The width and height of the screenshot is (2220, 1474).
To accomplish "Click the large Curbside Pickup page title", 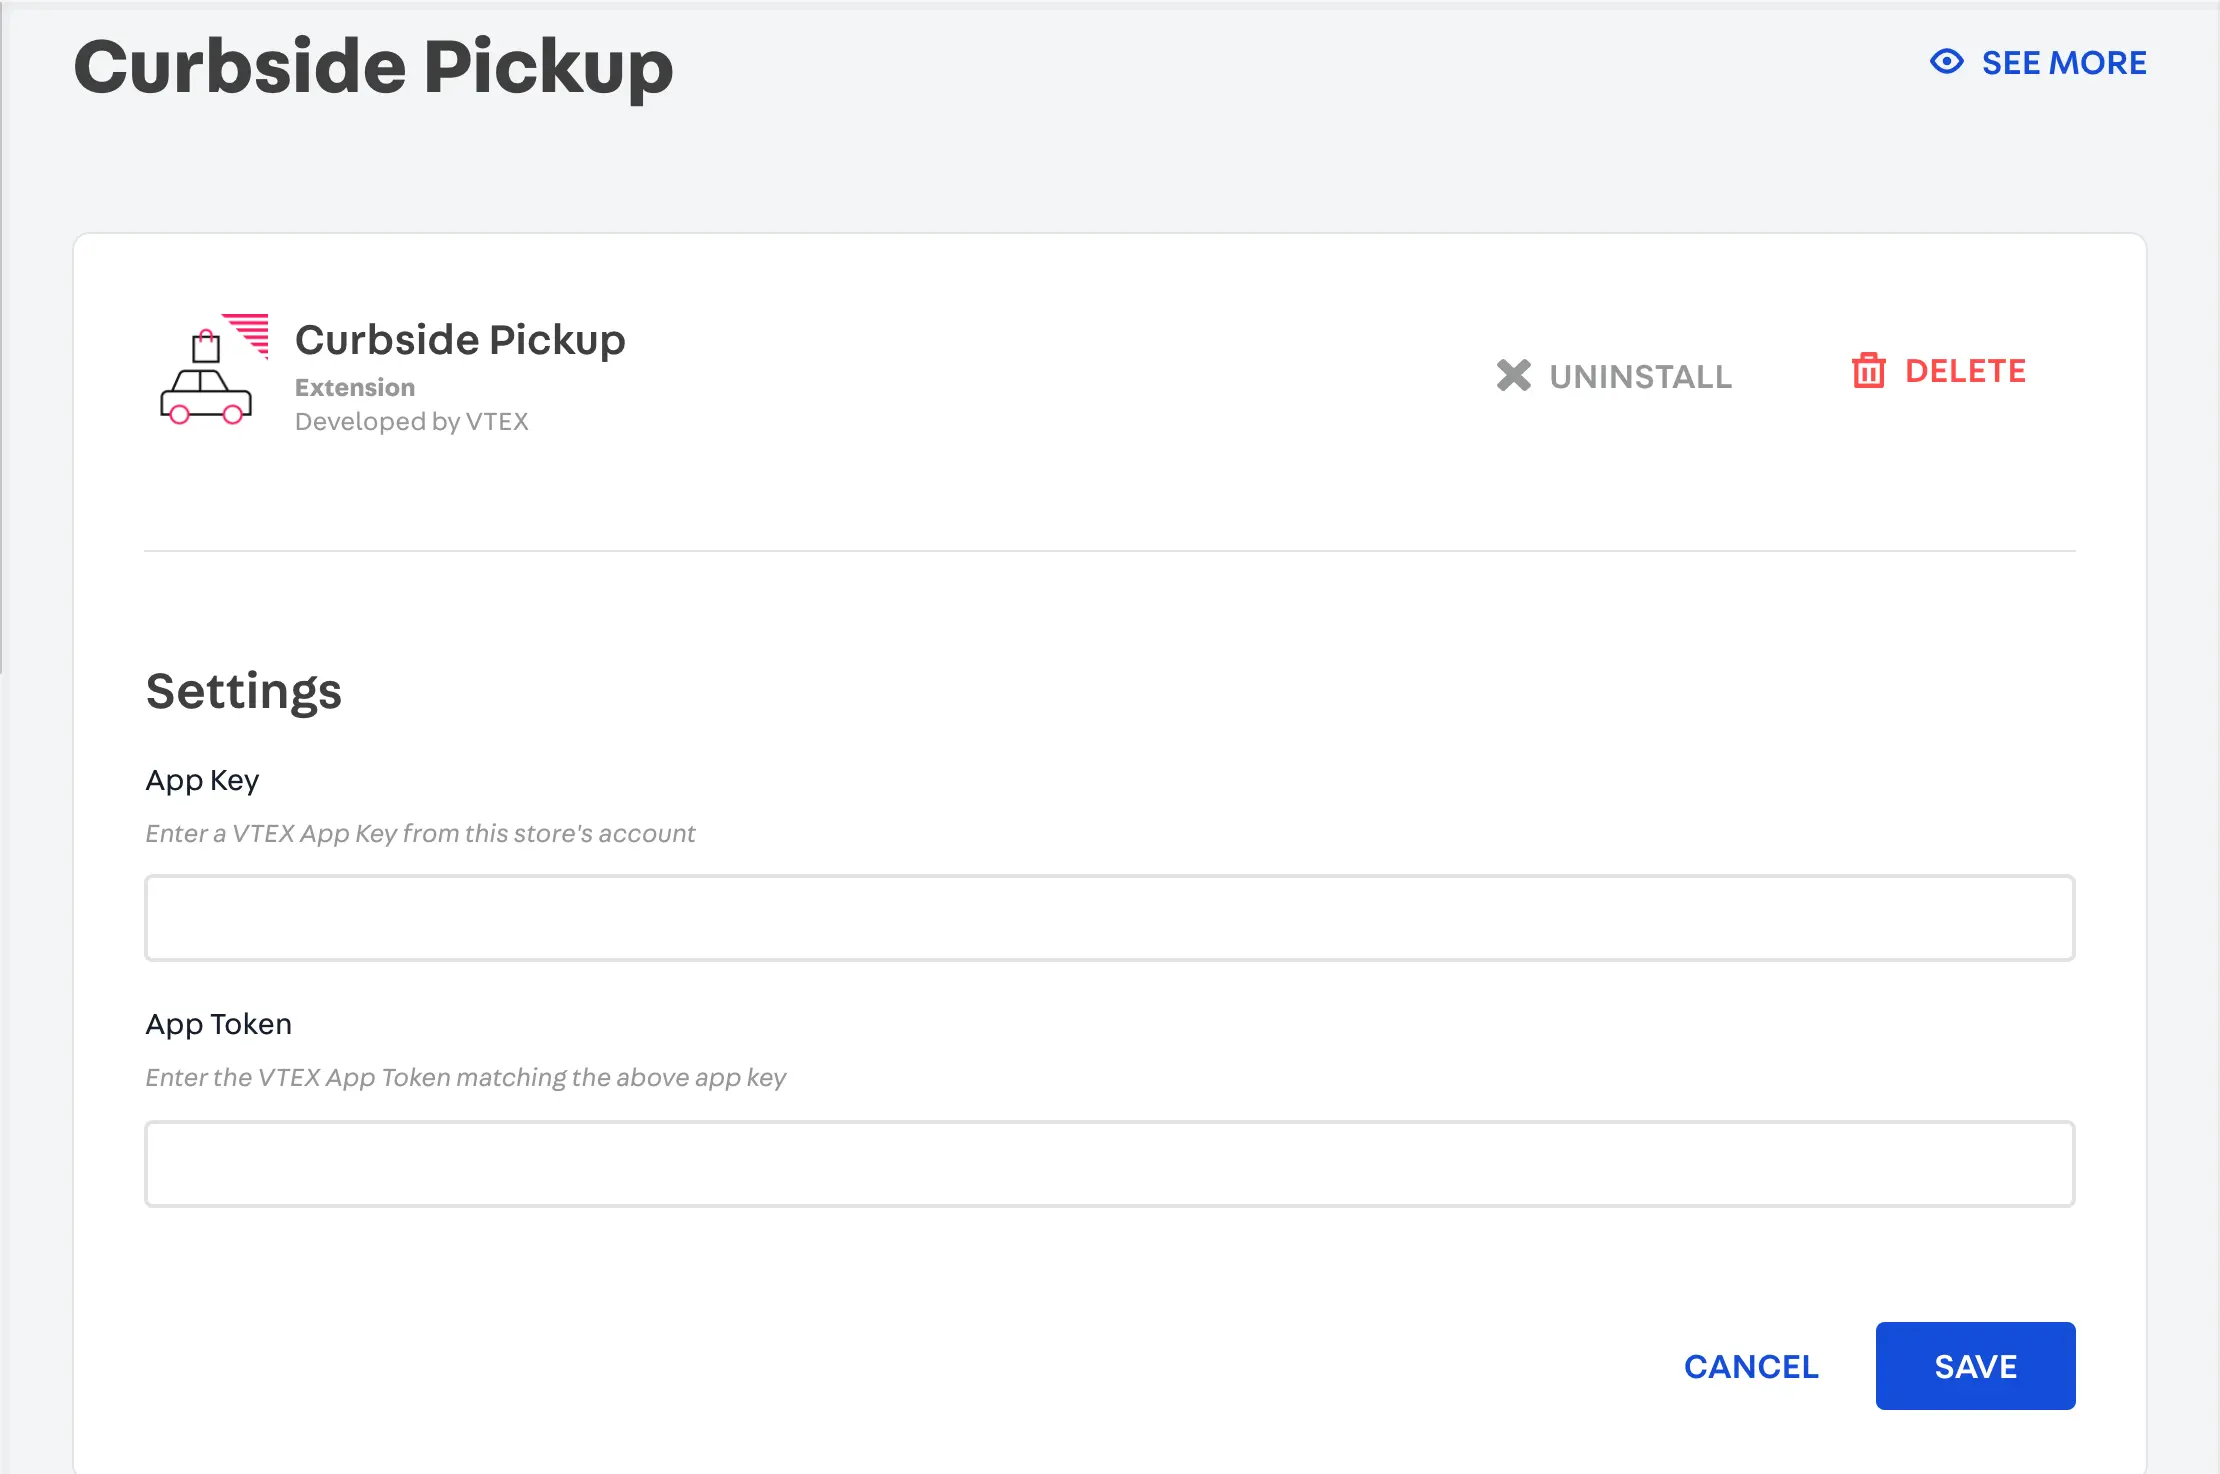I will coord(373,67).
